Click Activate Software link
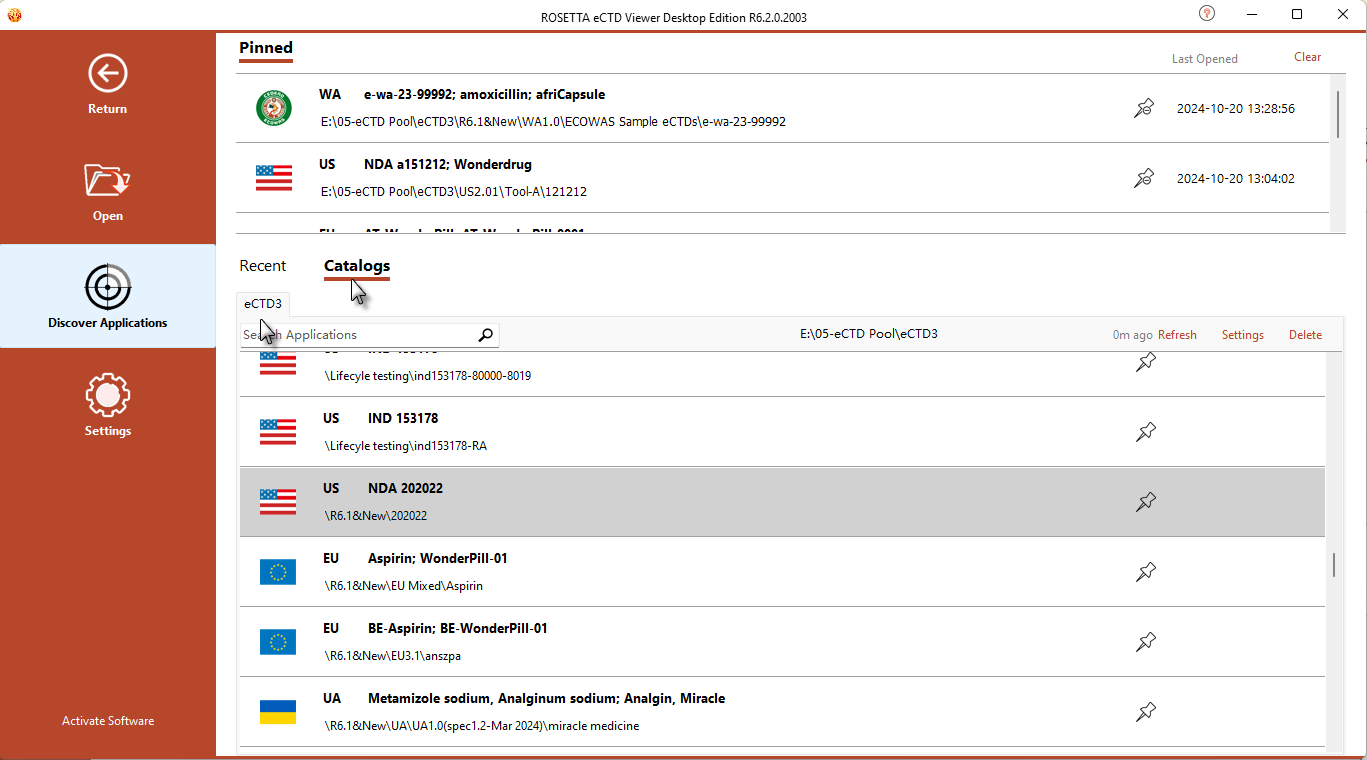This screenshot has height=760, width=1367. (x=108, y=721)
